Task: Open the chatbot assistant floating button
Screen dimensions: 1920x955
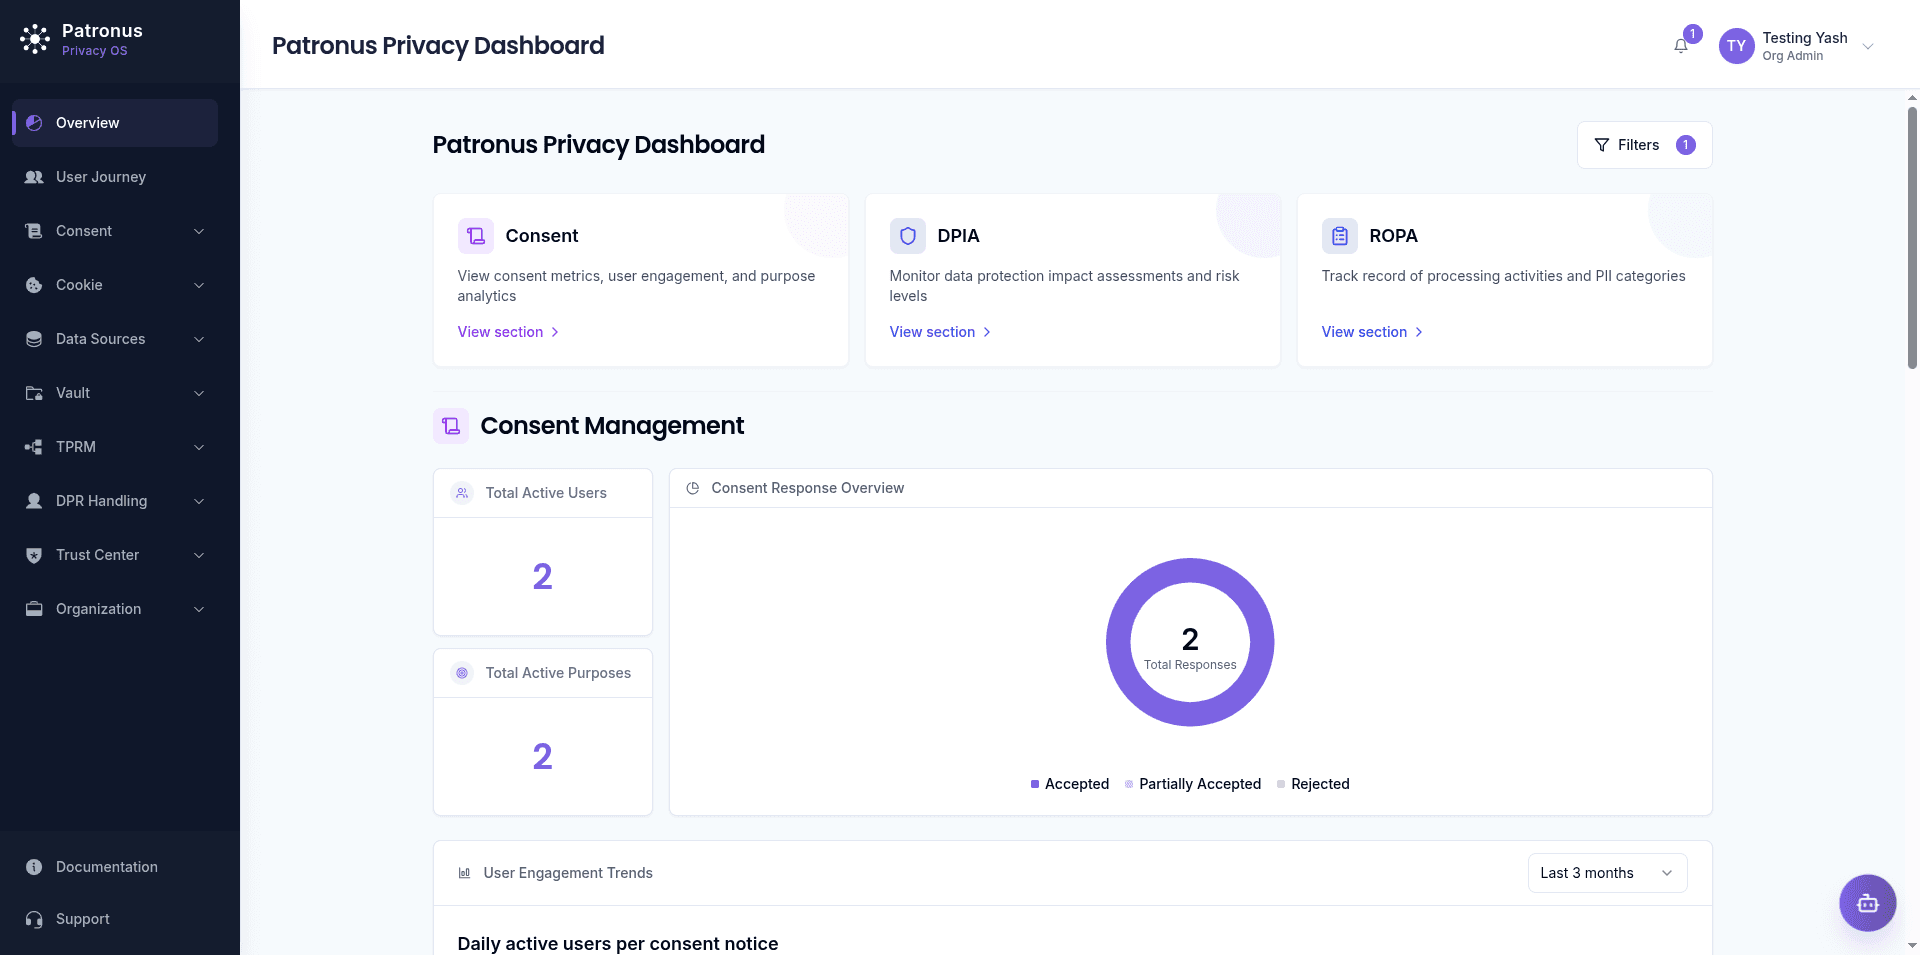Action: point(1866,903)
